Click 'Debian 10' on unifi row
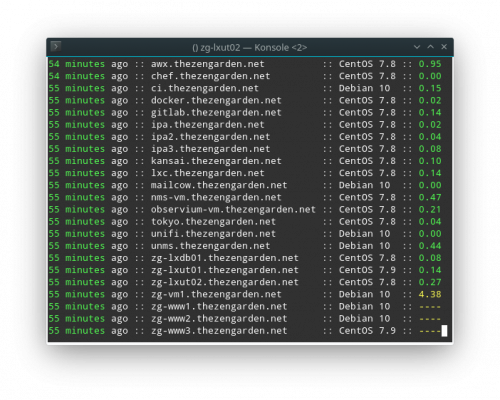Image resolution: width=500 pixels, height=400 pixels. pos(364,234)
